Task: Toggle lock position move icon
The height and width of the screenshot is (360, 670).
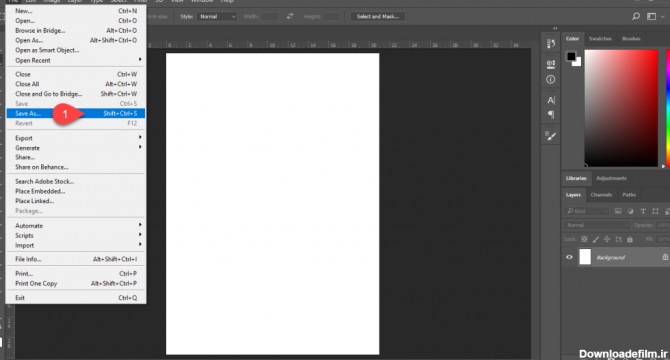Action: click(607, 239)
